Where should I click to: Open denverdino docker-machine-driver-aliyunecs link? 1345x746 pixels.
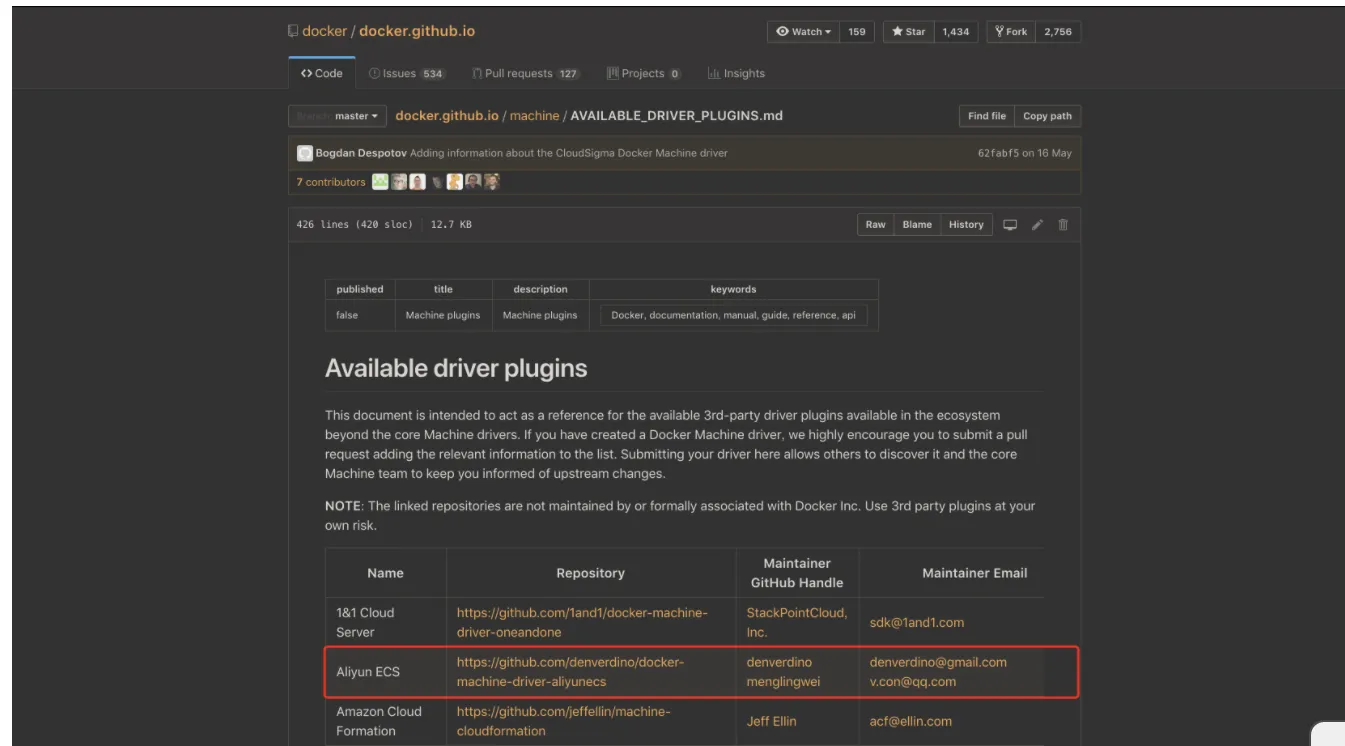(x=570, y=672)
